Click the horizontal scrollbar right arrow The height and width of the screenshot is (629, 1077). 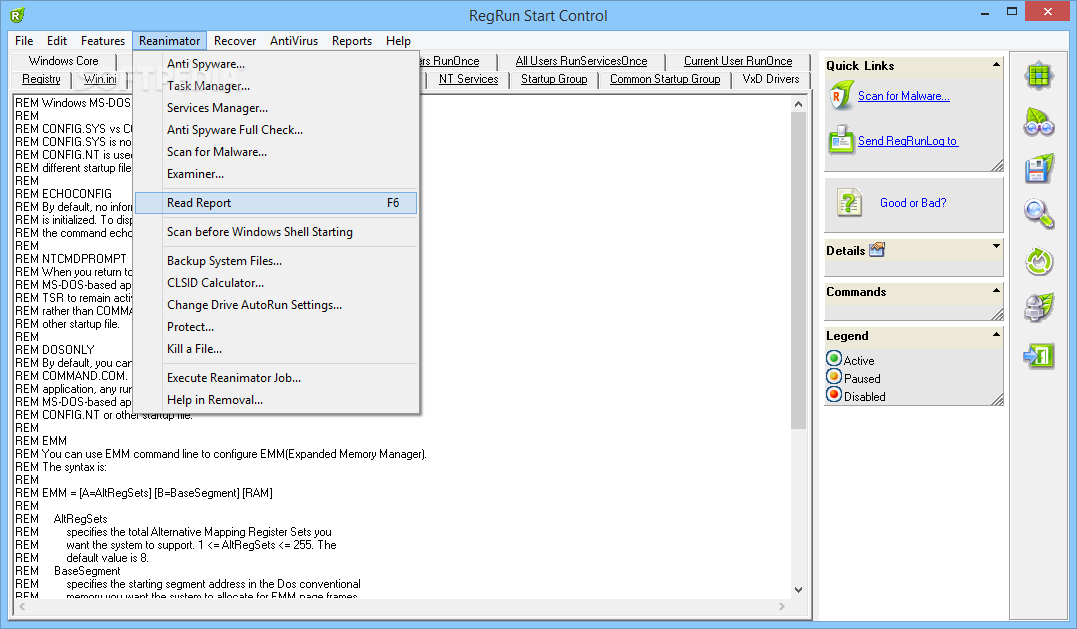point(782,606)
